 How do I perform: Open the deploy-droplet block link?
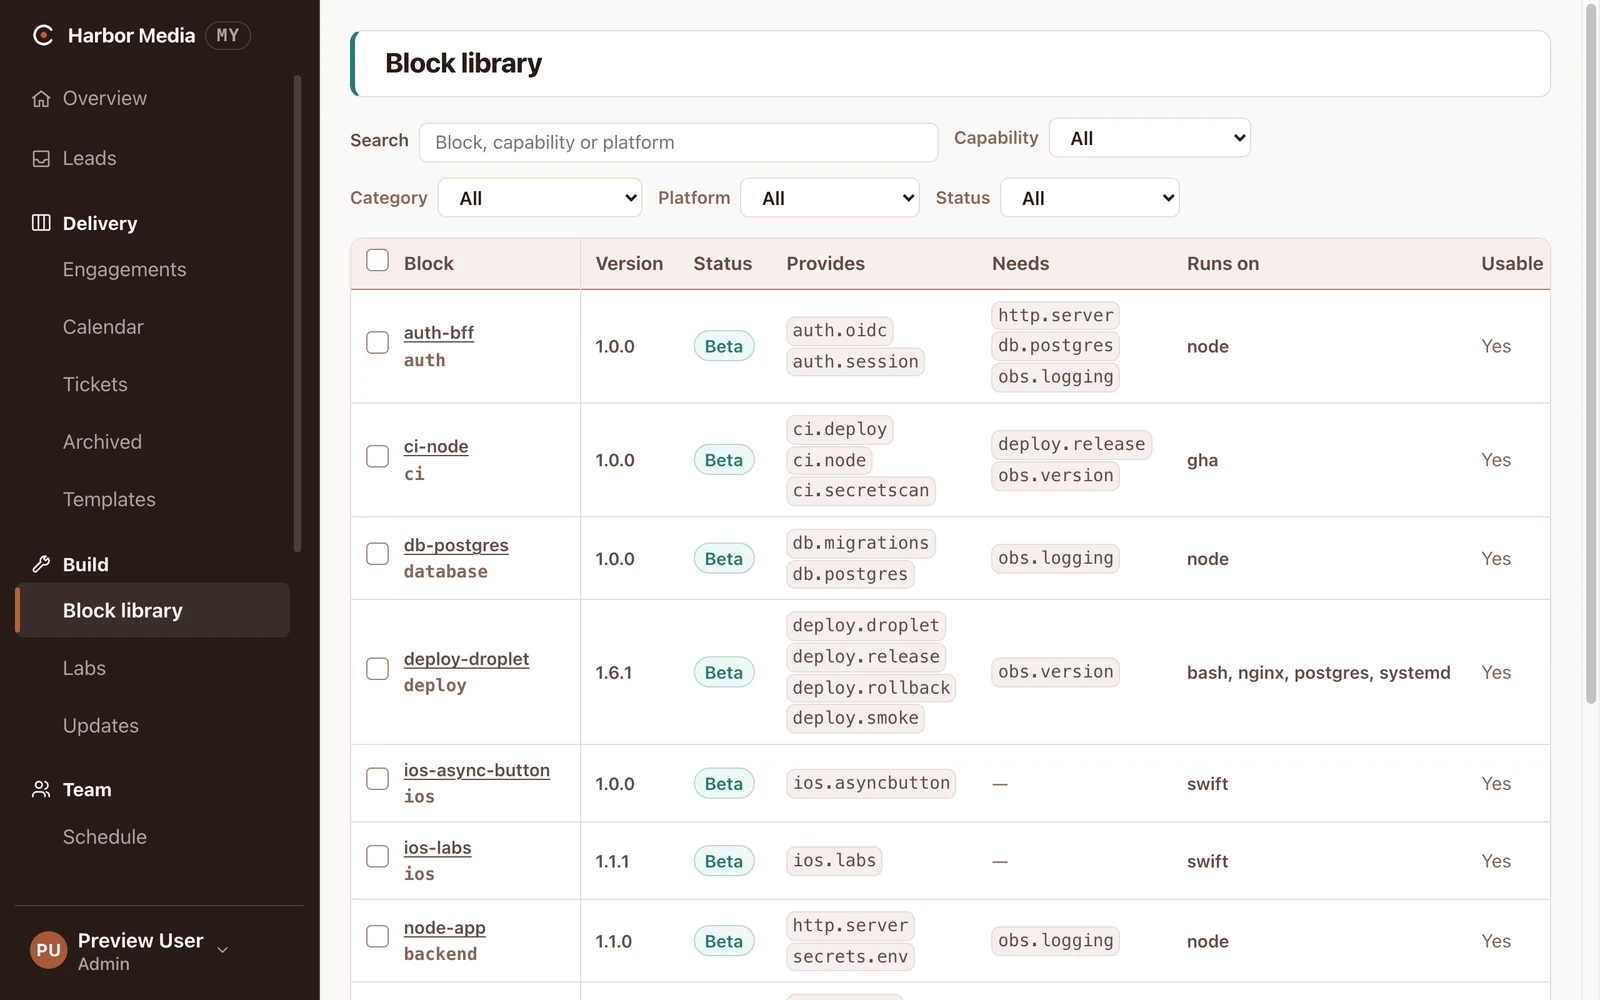[466, 659]
